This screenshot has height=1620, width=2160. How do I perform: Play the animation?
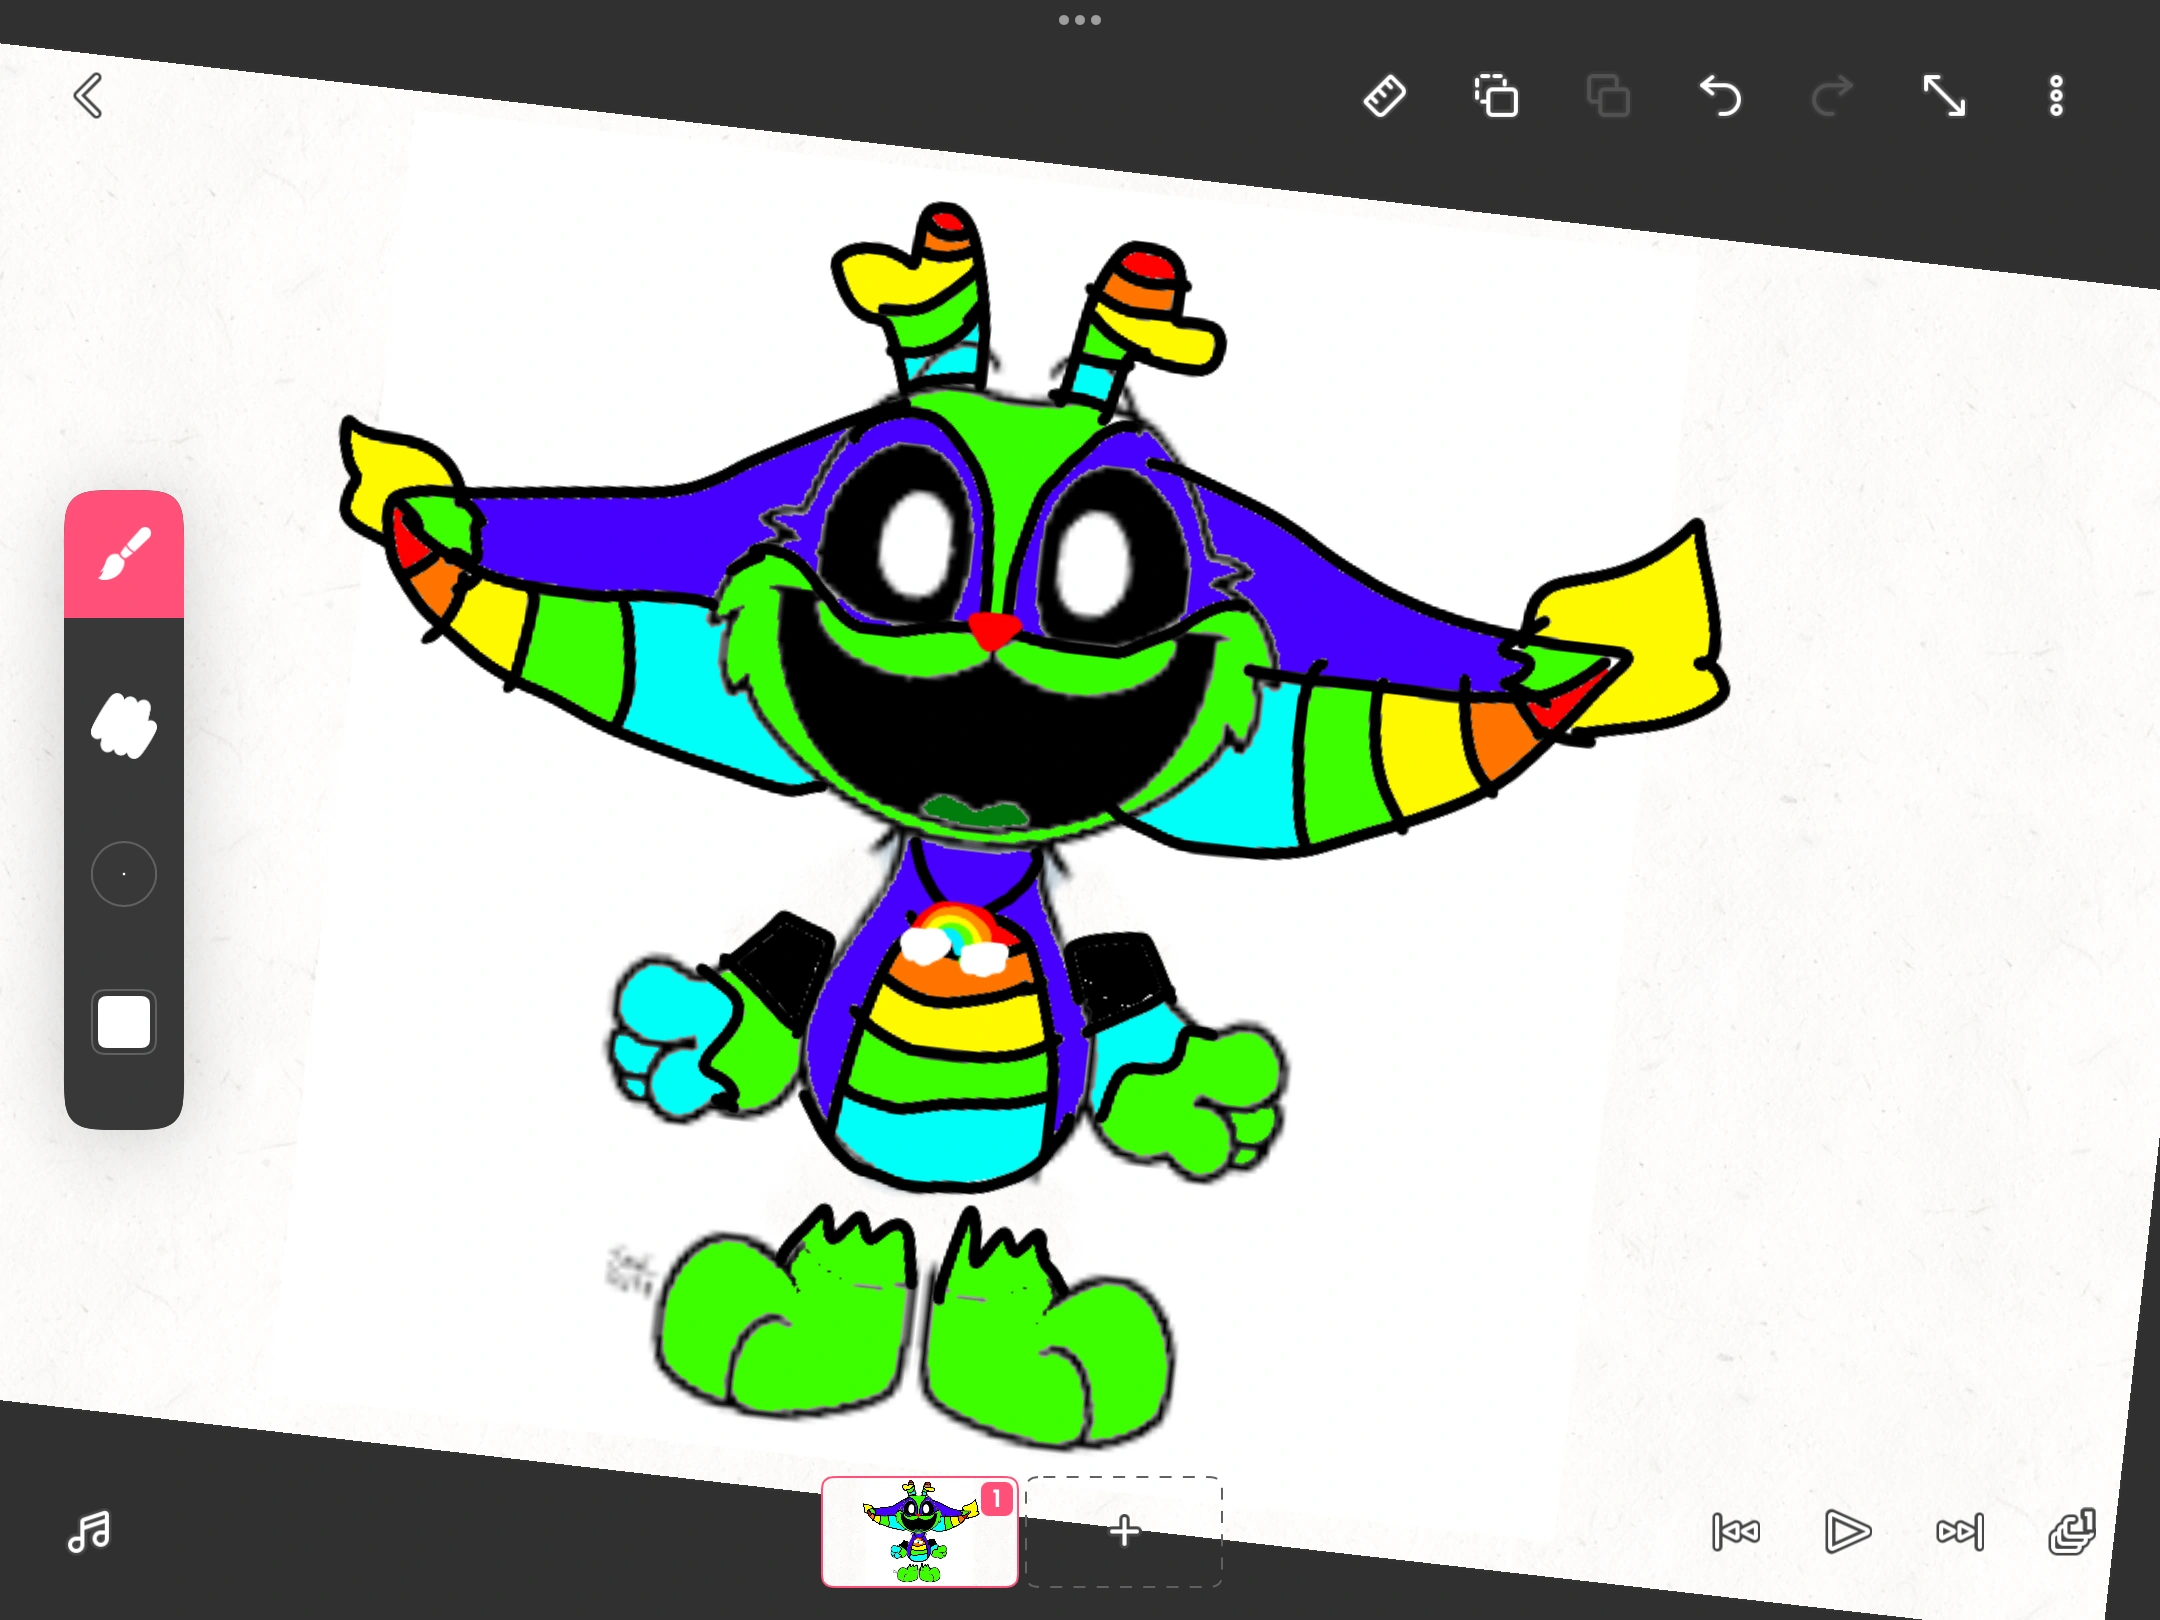1848,1532
